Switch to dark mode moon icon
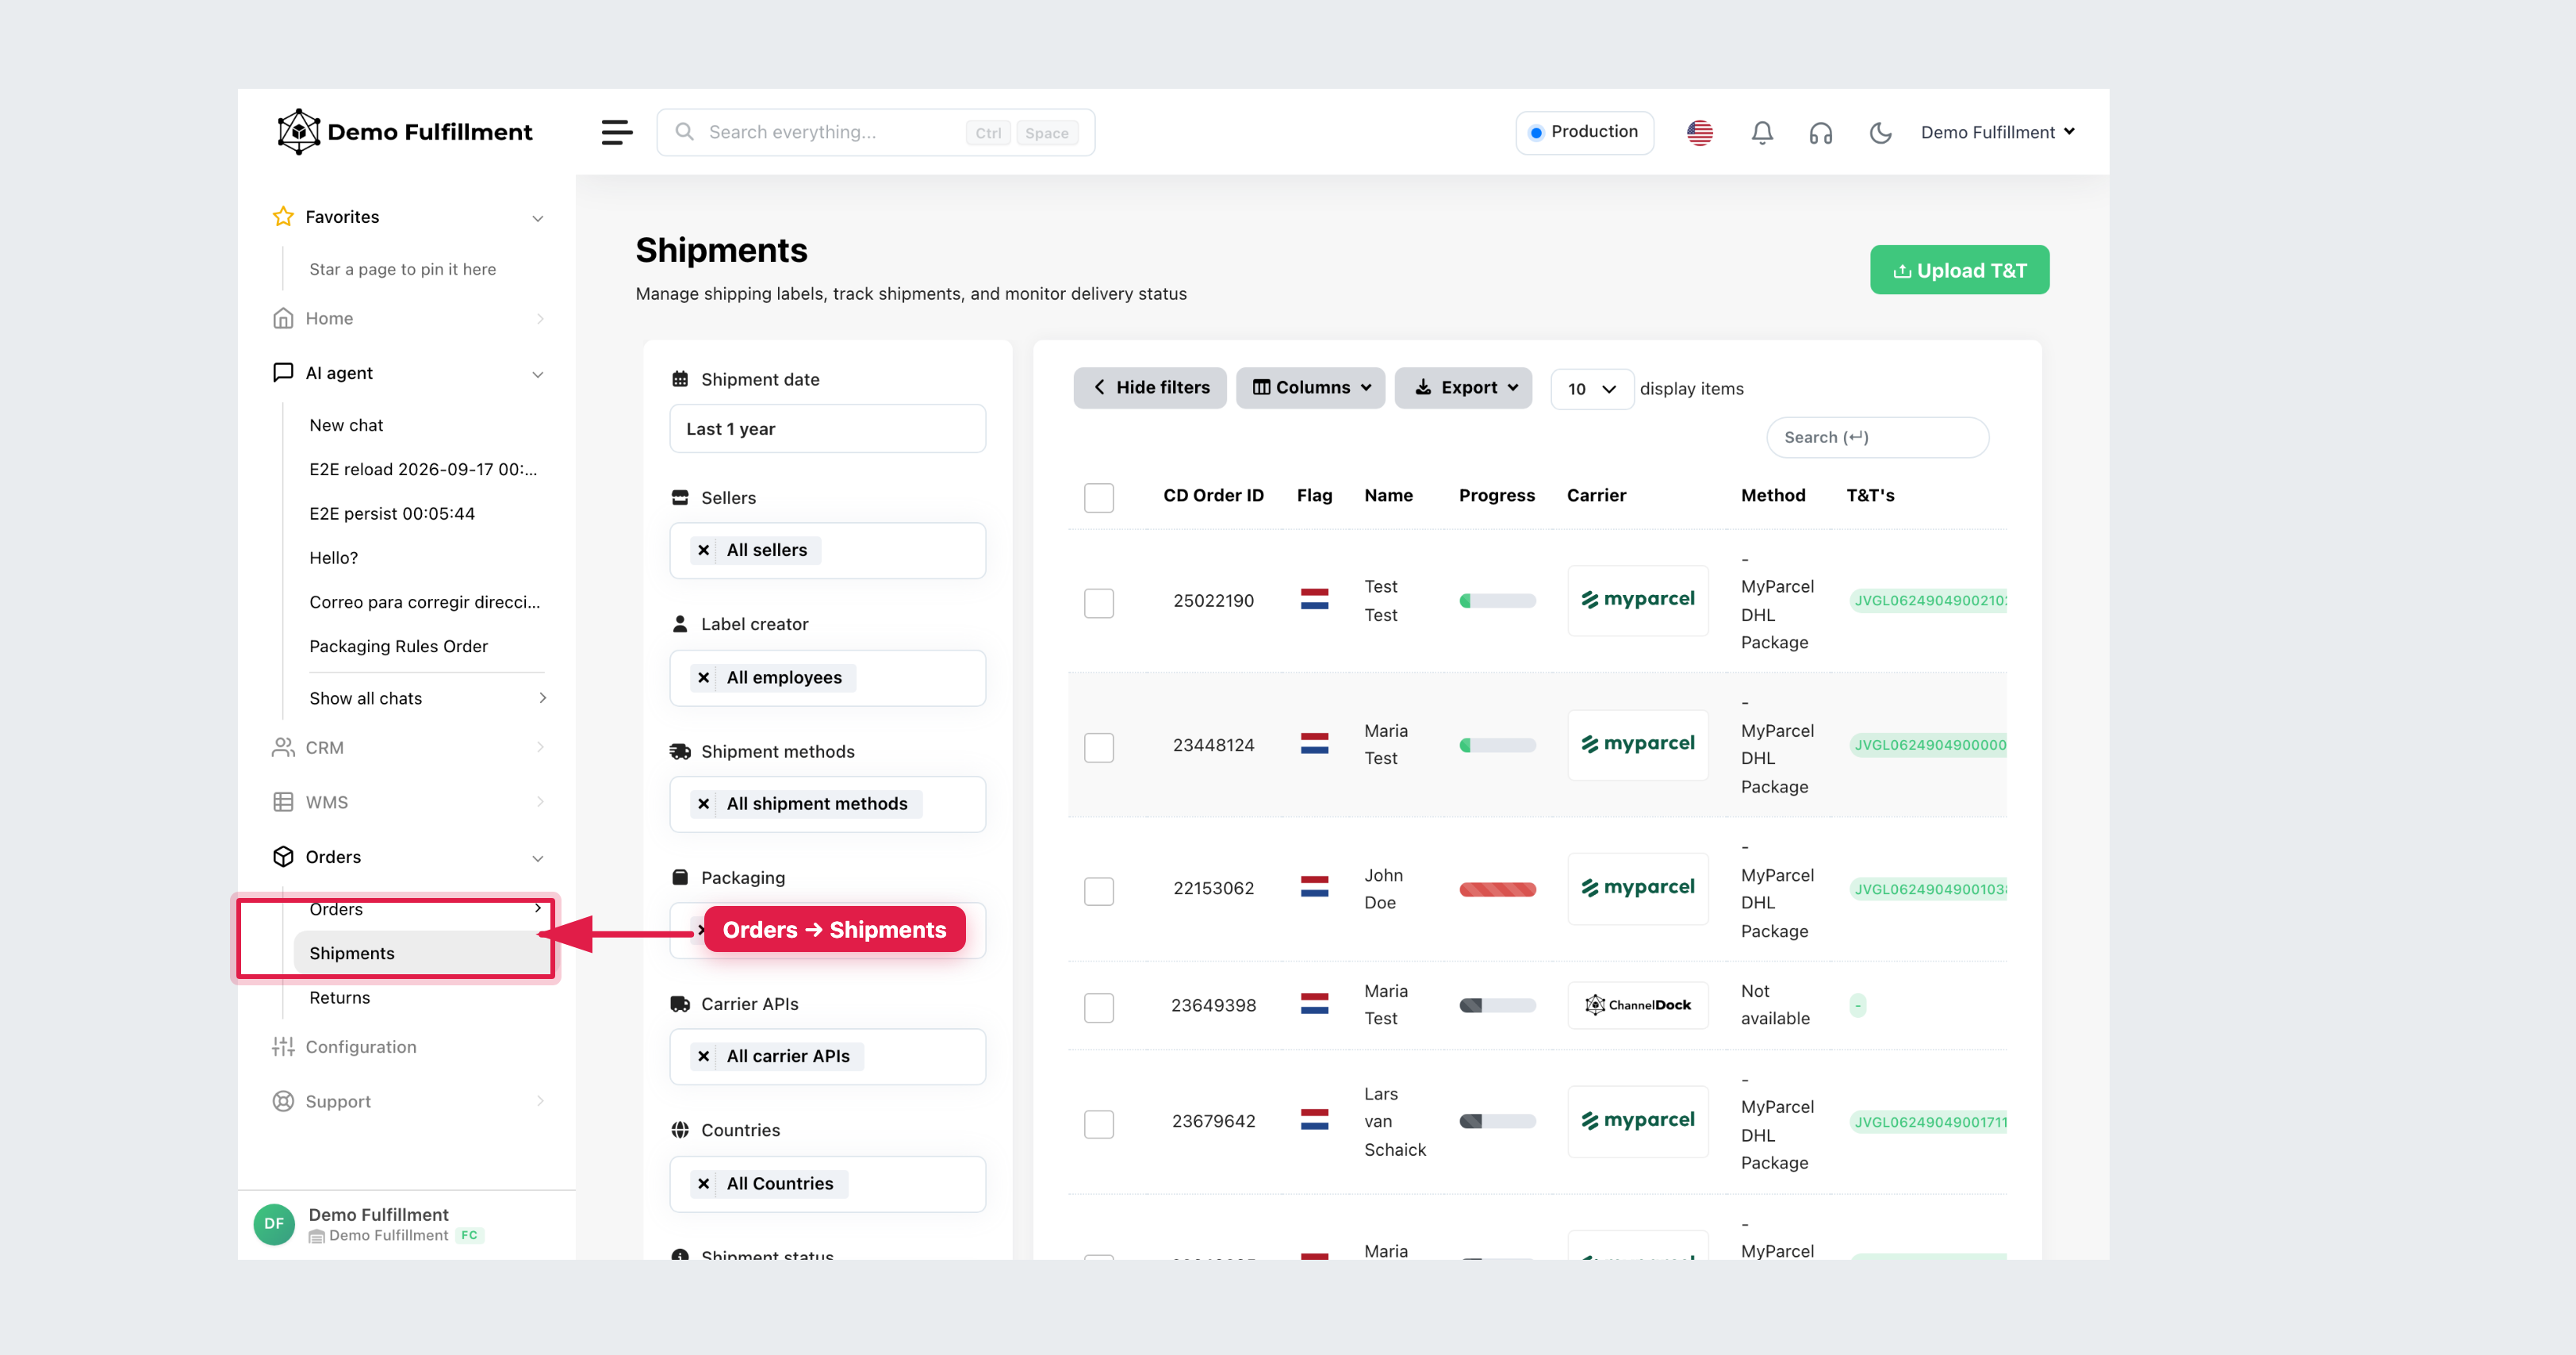This screenshot has width=2576, height=1355. point(1880,132)
